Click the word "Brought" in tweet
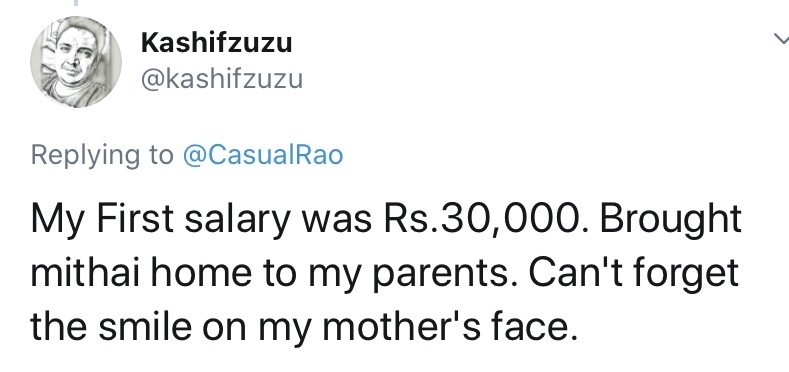 671,221
